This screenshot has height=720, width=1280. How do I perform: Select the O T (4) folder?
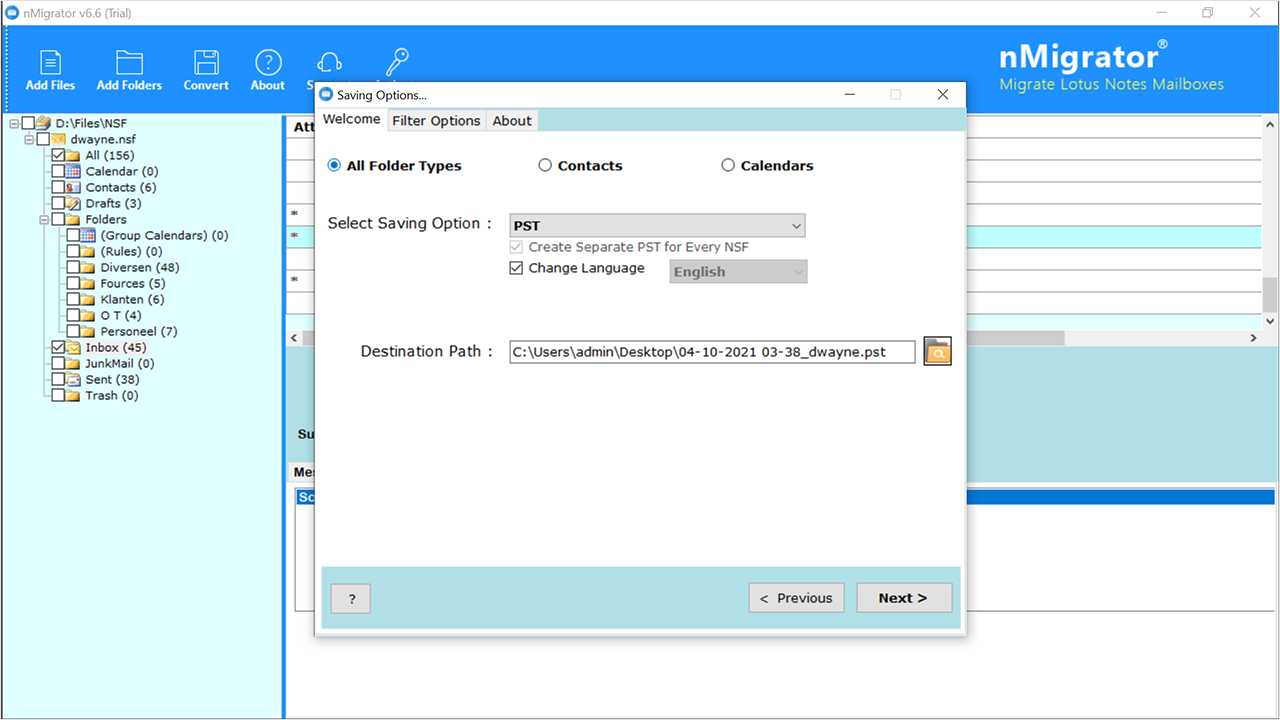point(121,315)
